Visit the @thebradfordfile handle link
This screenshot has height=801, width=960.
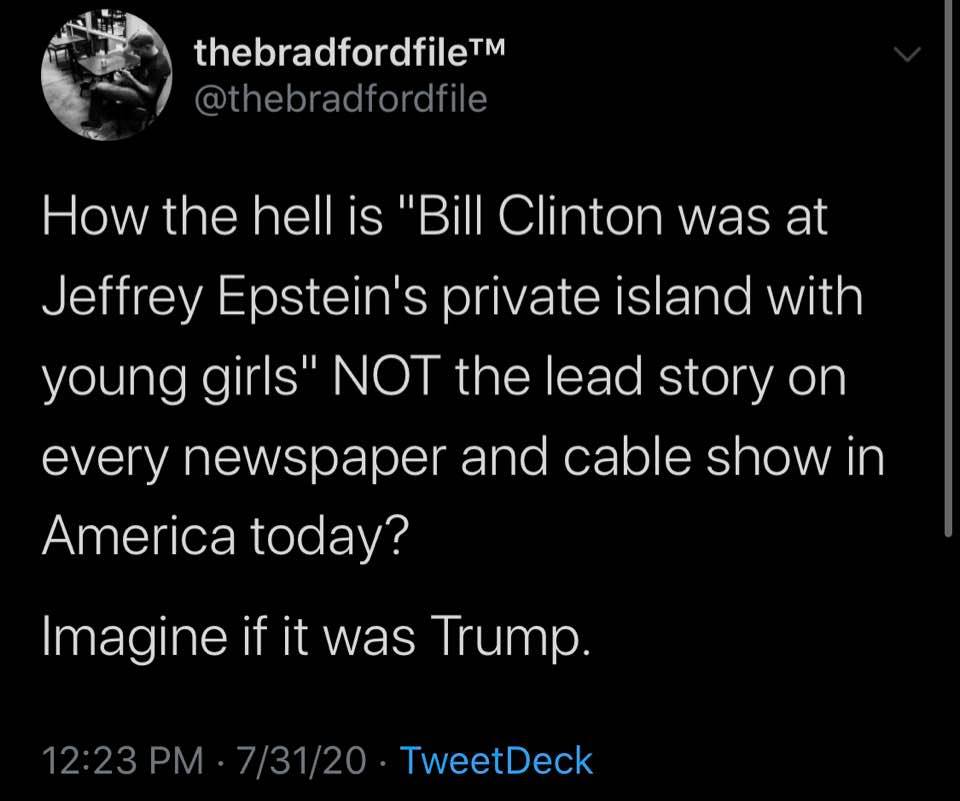point(342,98)
